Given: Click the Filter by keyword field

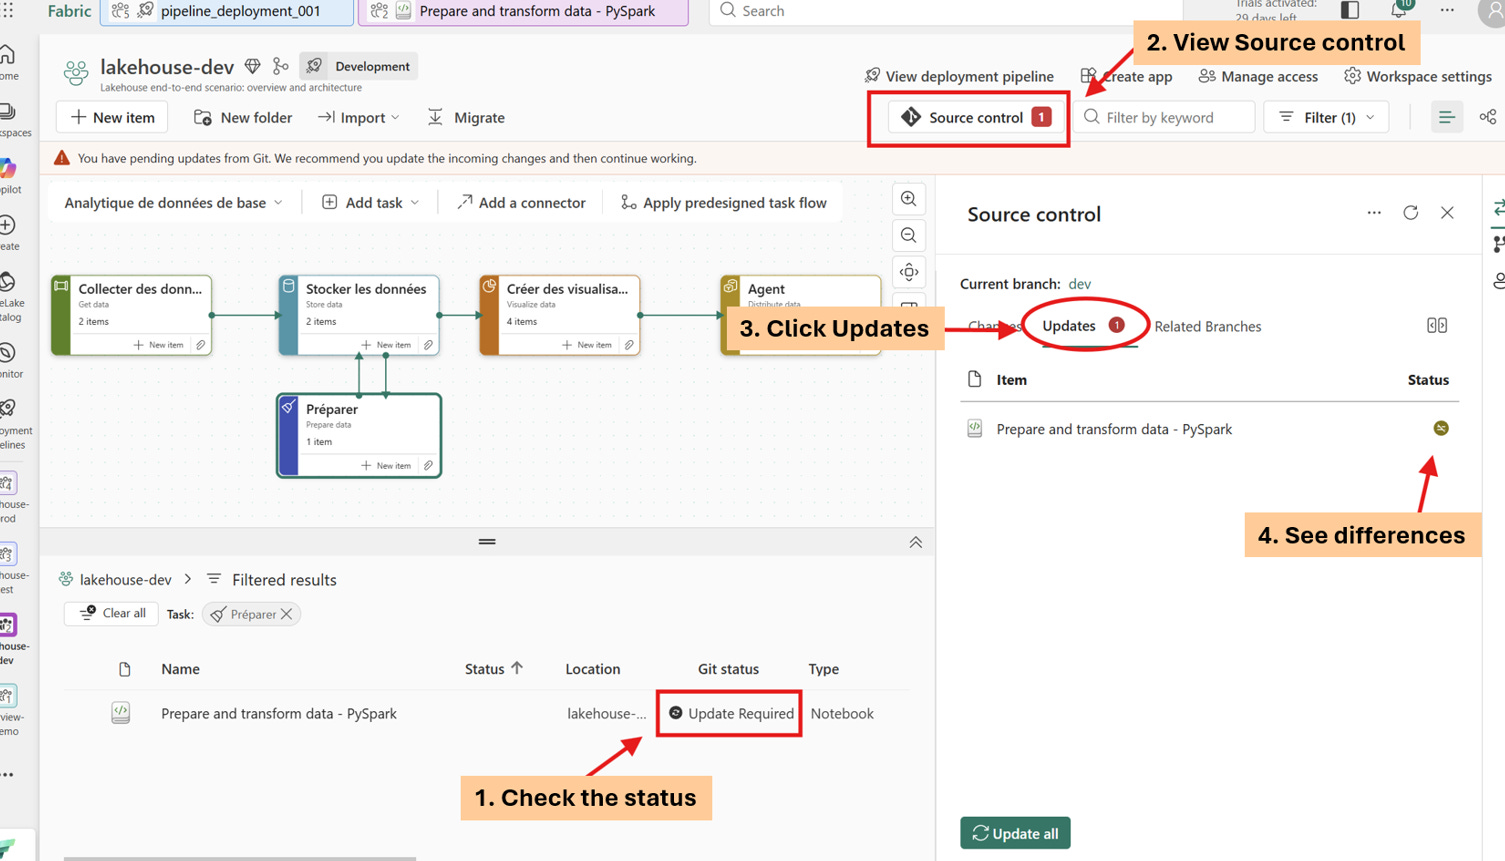Looking at the screenshot, I should click(1164, 117).
